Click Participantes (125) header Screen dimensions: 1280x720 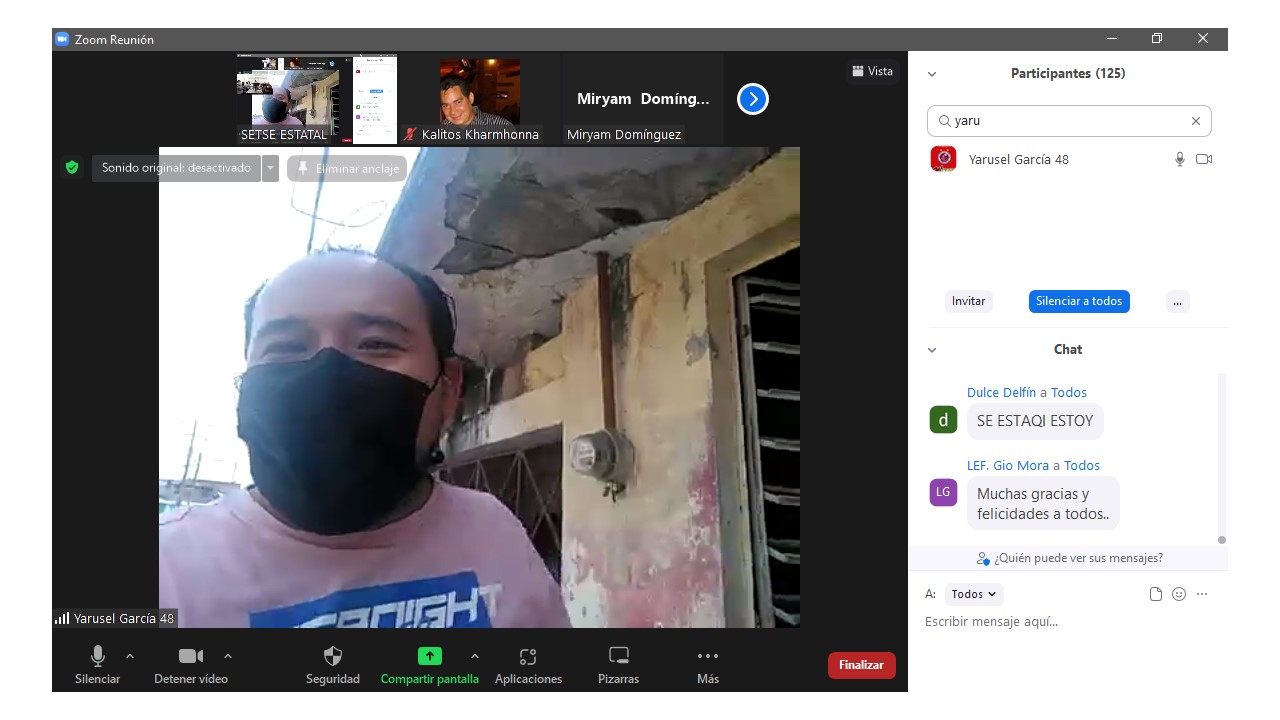1068,73
